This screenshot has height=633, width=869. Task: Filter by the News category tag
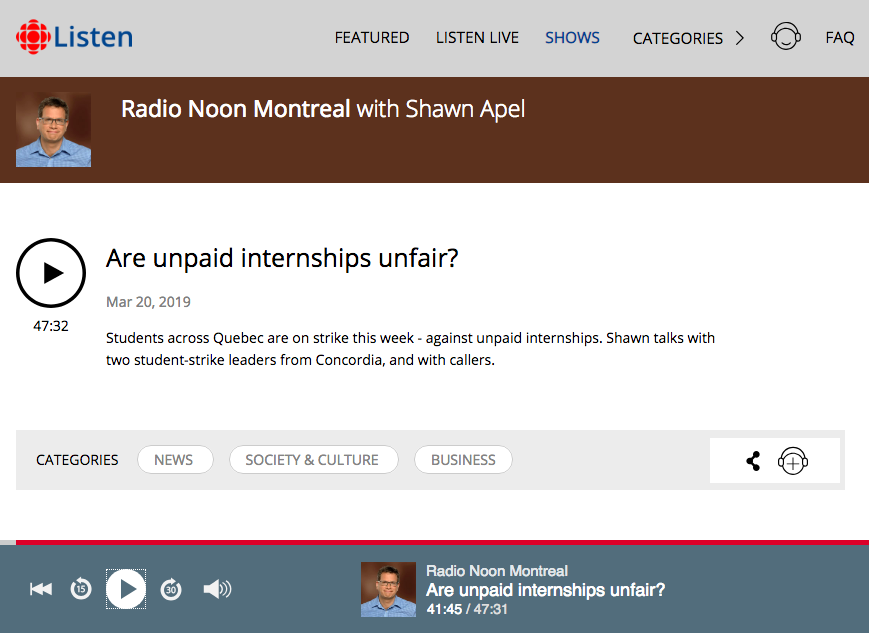pos(175,460)
